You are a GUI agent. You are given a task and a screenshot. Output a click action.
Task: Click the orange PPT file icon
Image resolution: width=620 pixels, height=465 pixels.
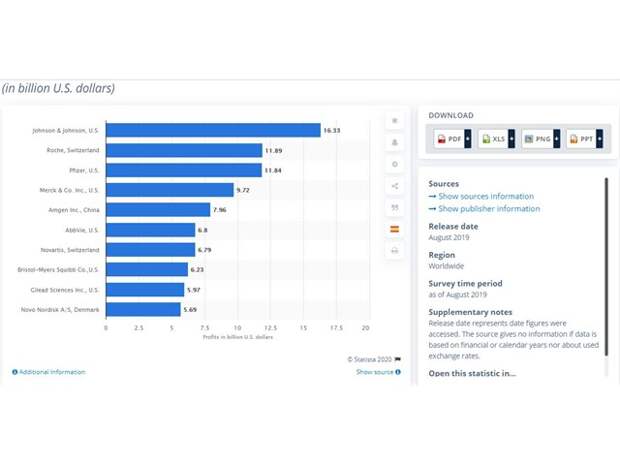pyautogui.click(x=573, y=139)
